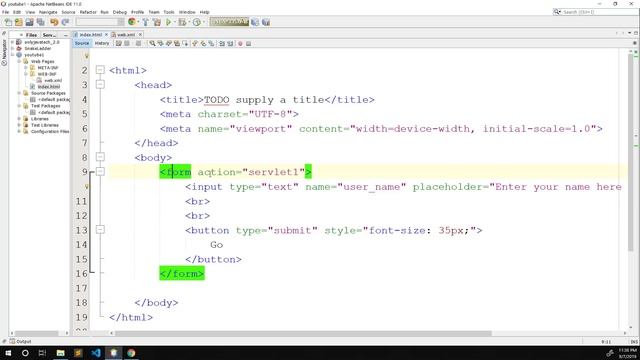Click the editor horizontal scrollbar
Image resolution: width=640 pixels, height=360 pixels.
coord(303,333)
